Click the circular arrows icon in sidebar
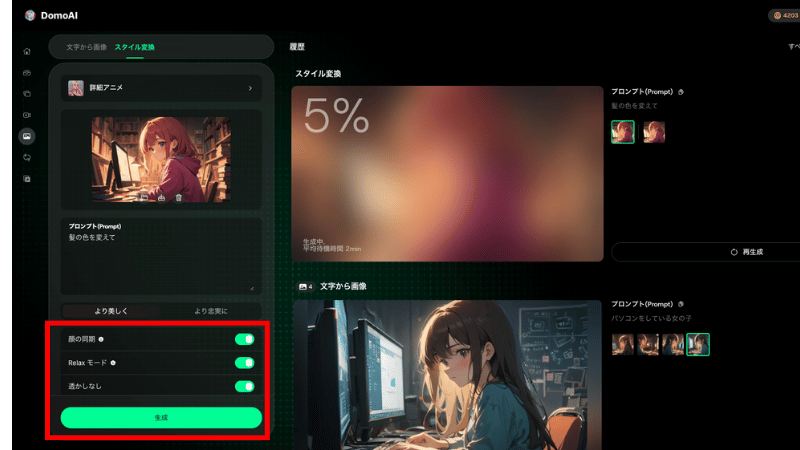 (x=27, y=157)
